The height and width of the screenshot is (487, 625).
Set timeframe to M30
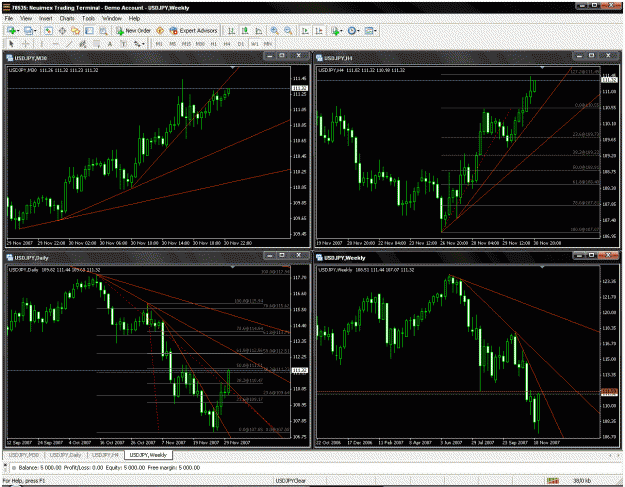click(200, 44)
